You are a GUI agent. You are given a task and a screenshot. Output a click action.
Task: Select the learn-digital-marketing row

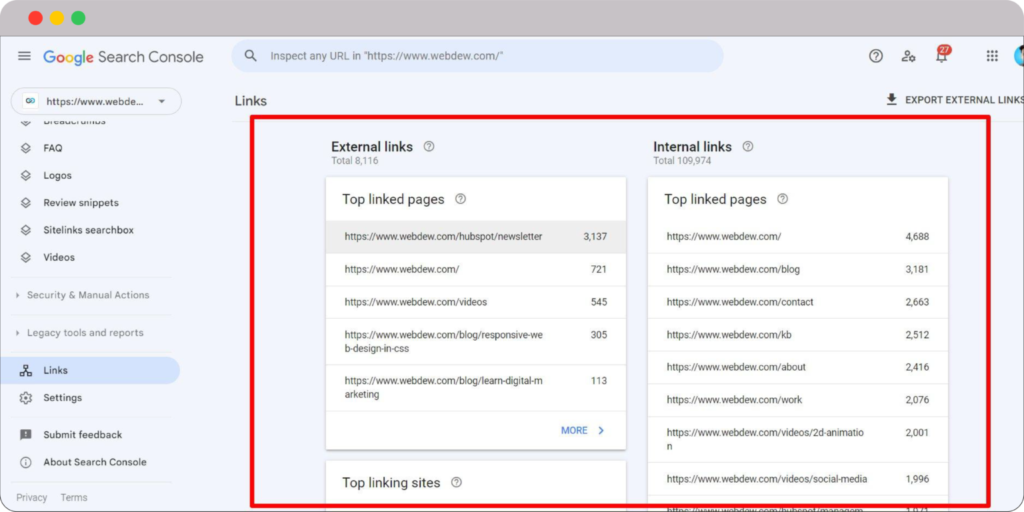tap(475, 388)
